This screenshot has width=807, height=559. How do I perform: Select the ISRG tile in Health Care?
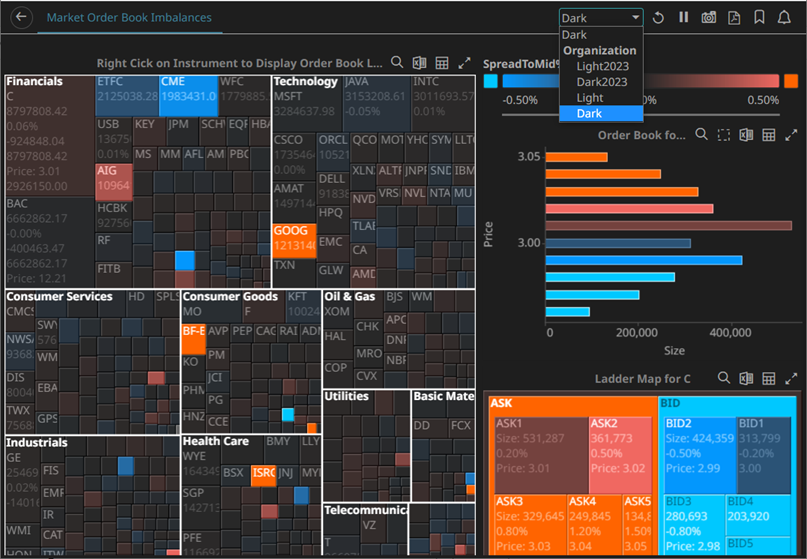click(264, 476)
